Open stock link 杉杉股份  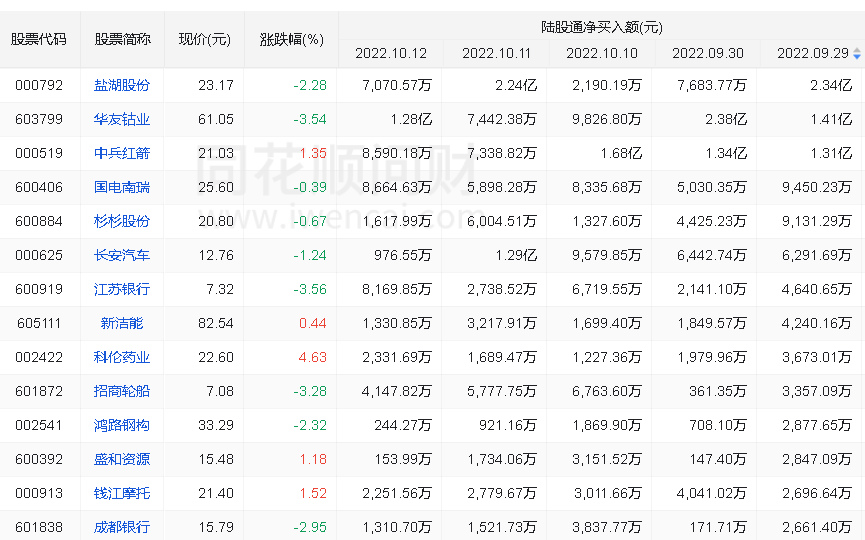pos(122,221)
